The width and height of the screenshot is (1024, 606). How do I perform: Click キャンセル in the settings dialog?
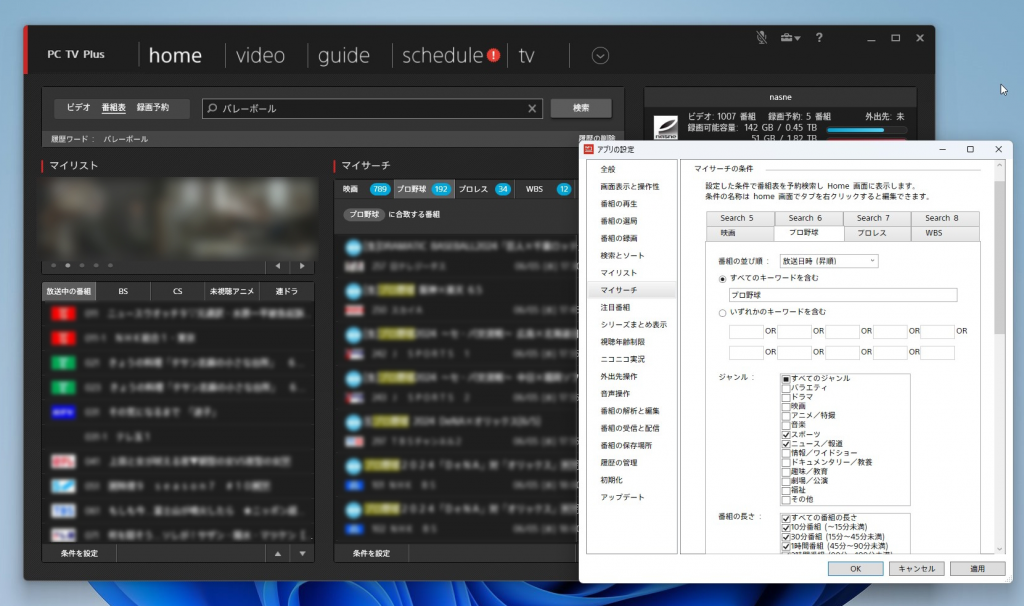pos(916,569)
